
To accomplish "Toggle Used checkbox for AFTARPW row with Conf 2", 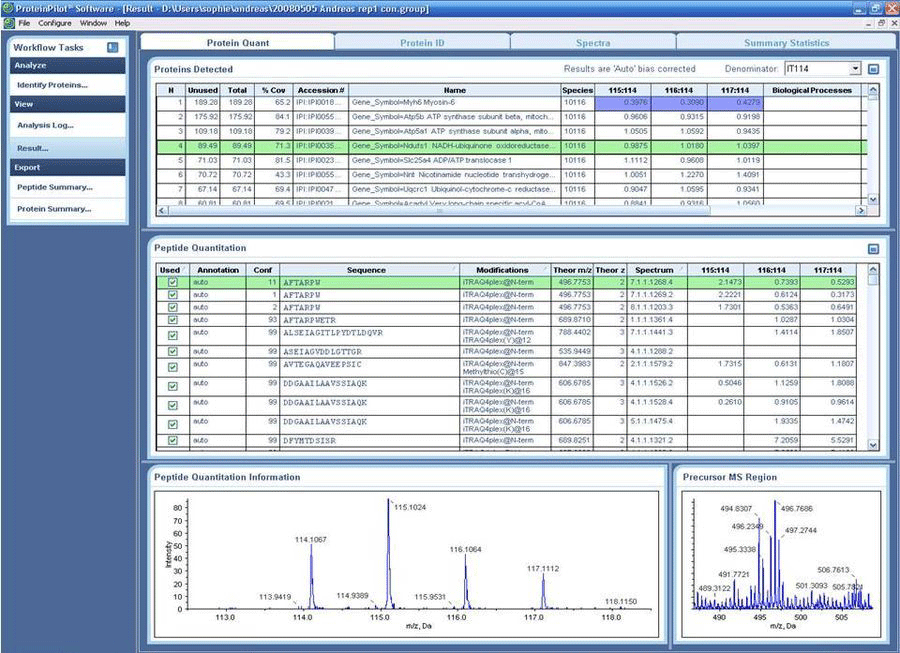I will (172, 307).
